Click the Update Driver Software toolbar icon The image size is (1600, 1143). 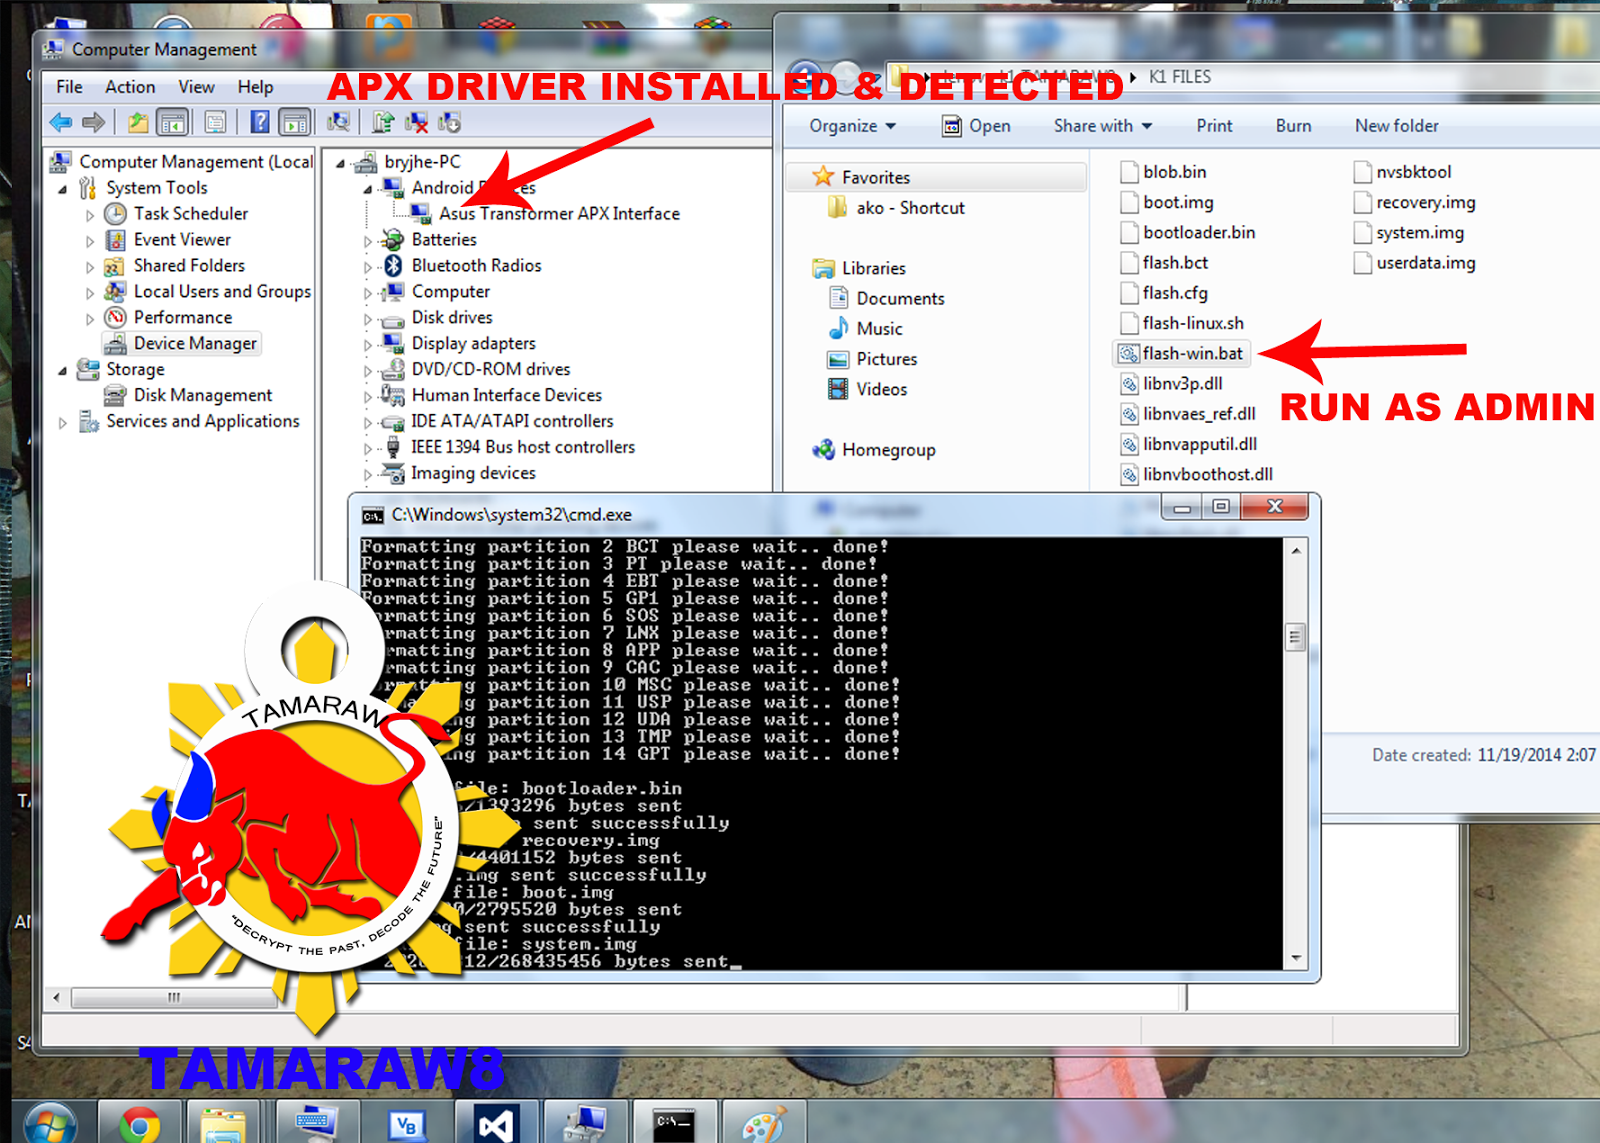coord(383,123)
